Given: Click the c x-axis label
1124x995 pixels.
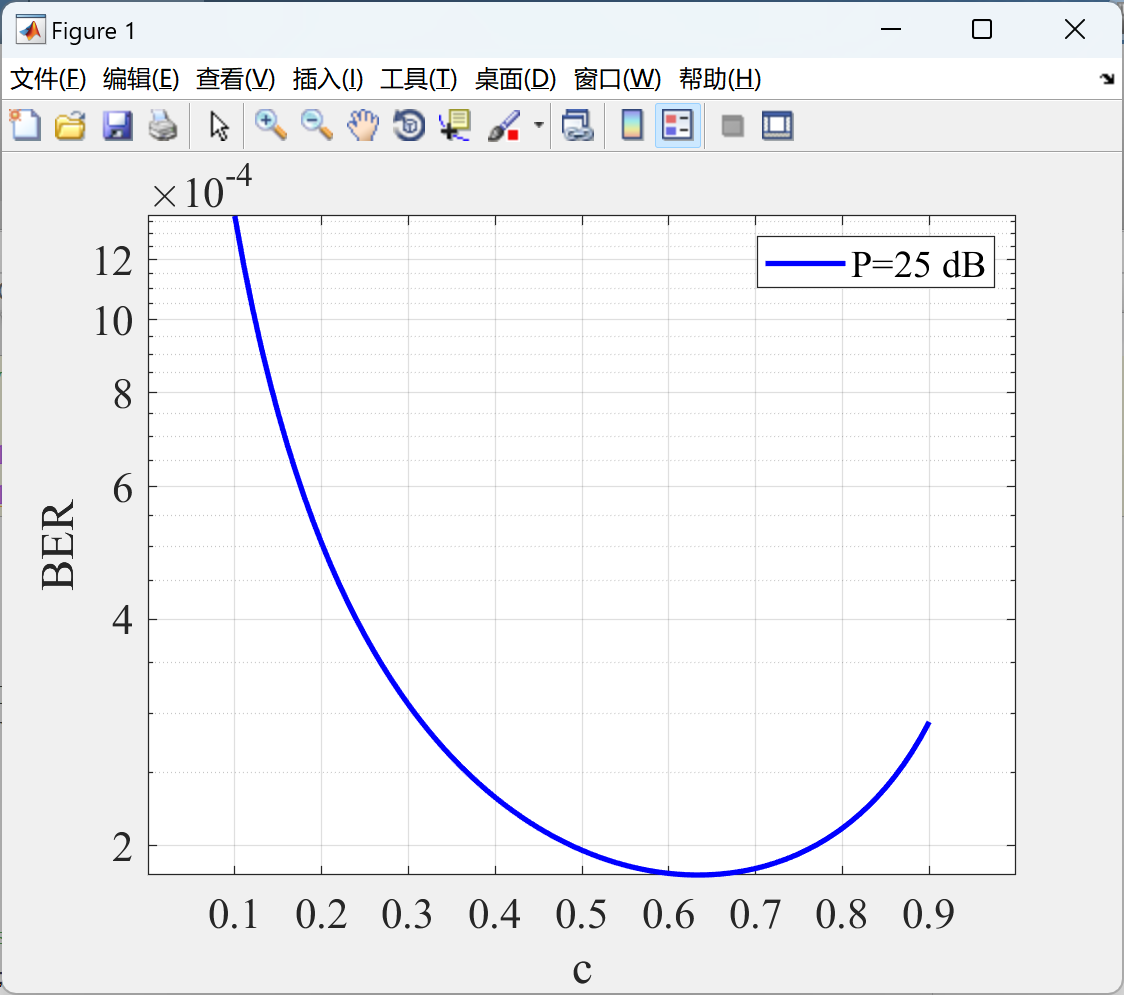Looking at the screenshot, I should (582, 971).
